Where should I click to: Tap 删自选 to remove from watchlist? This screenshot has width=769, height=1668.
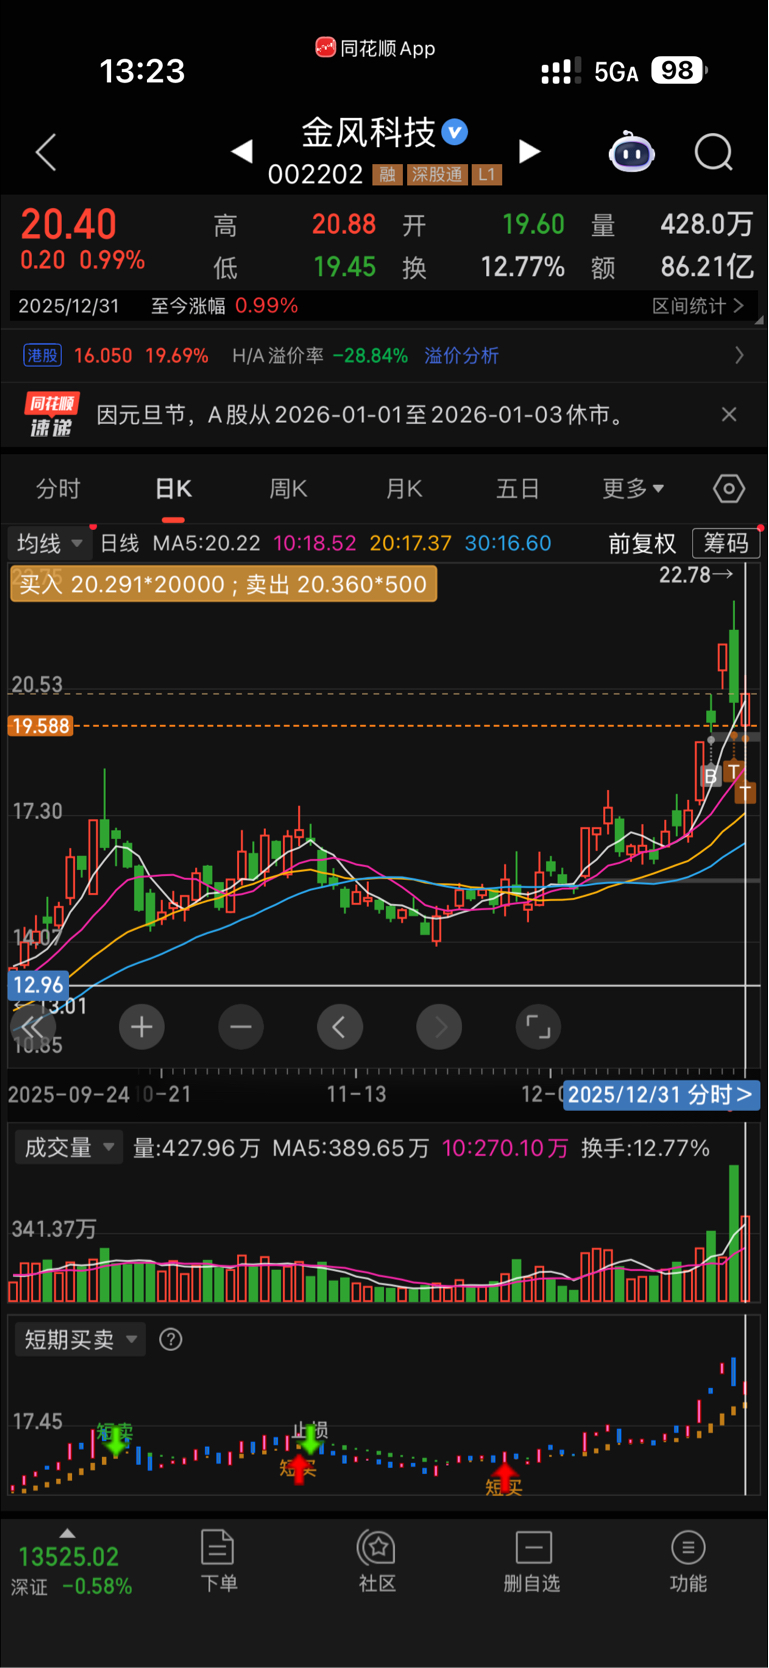click(532, 1560)
